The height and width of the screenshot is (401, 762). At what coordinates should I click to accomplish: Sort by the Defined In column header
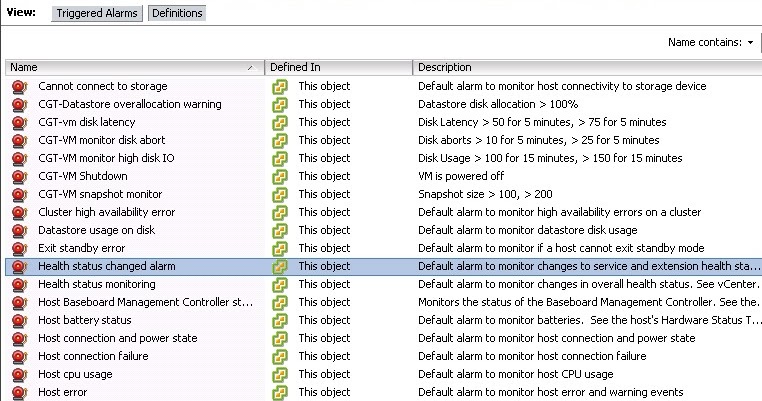tap(338, 68)
